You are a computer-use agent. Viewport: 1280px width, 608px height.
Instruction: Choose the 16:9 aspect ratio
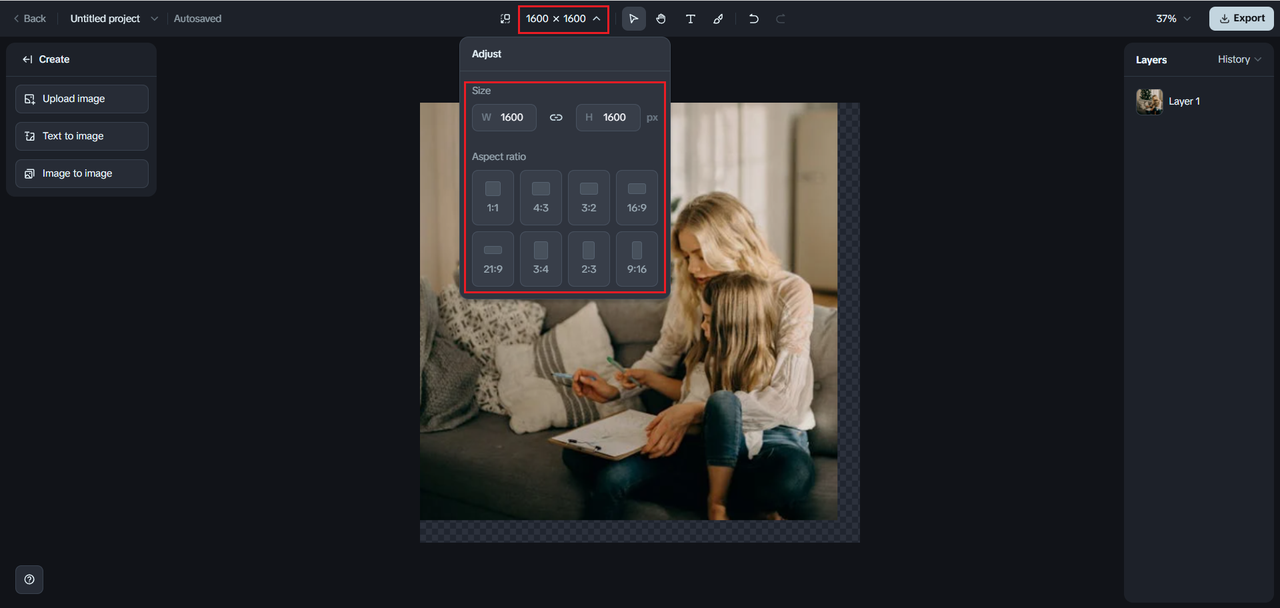tap(637, 197)
